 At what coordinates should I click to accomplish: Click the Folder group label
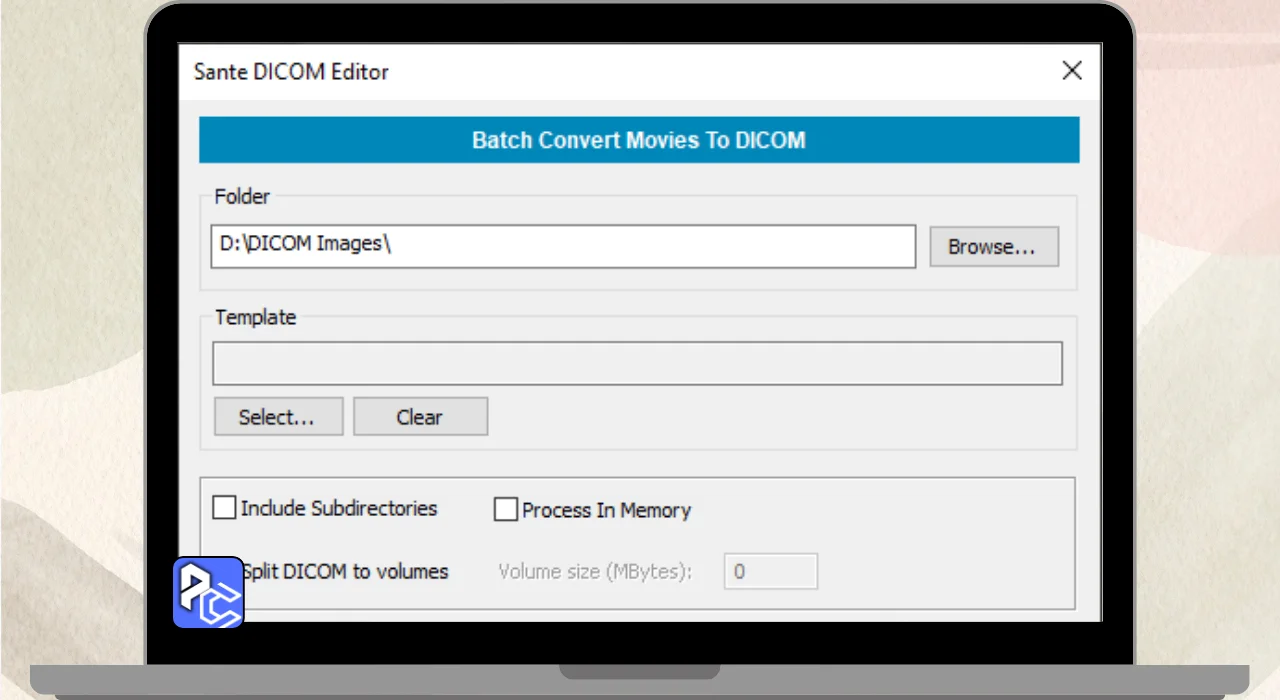click(242, 196)
